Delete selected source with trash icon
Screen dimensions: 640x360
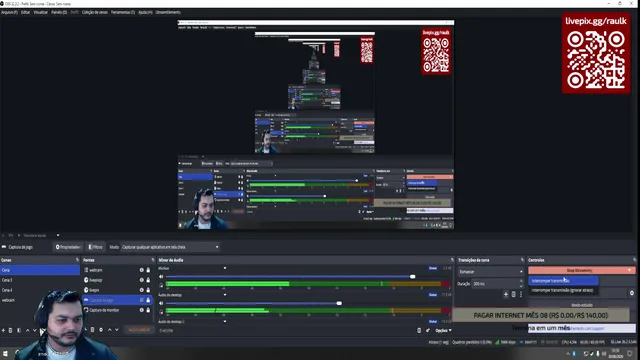93,330
